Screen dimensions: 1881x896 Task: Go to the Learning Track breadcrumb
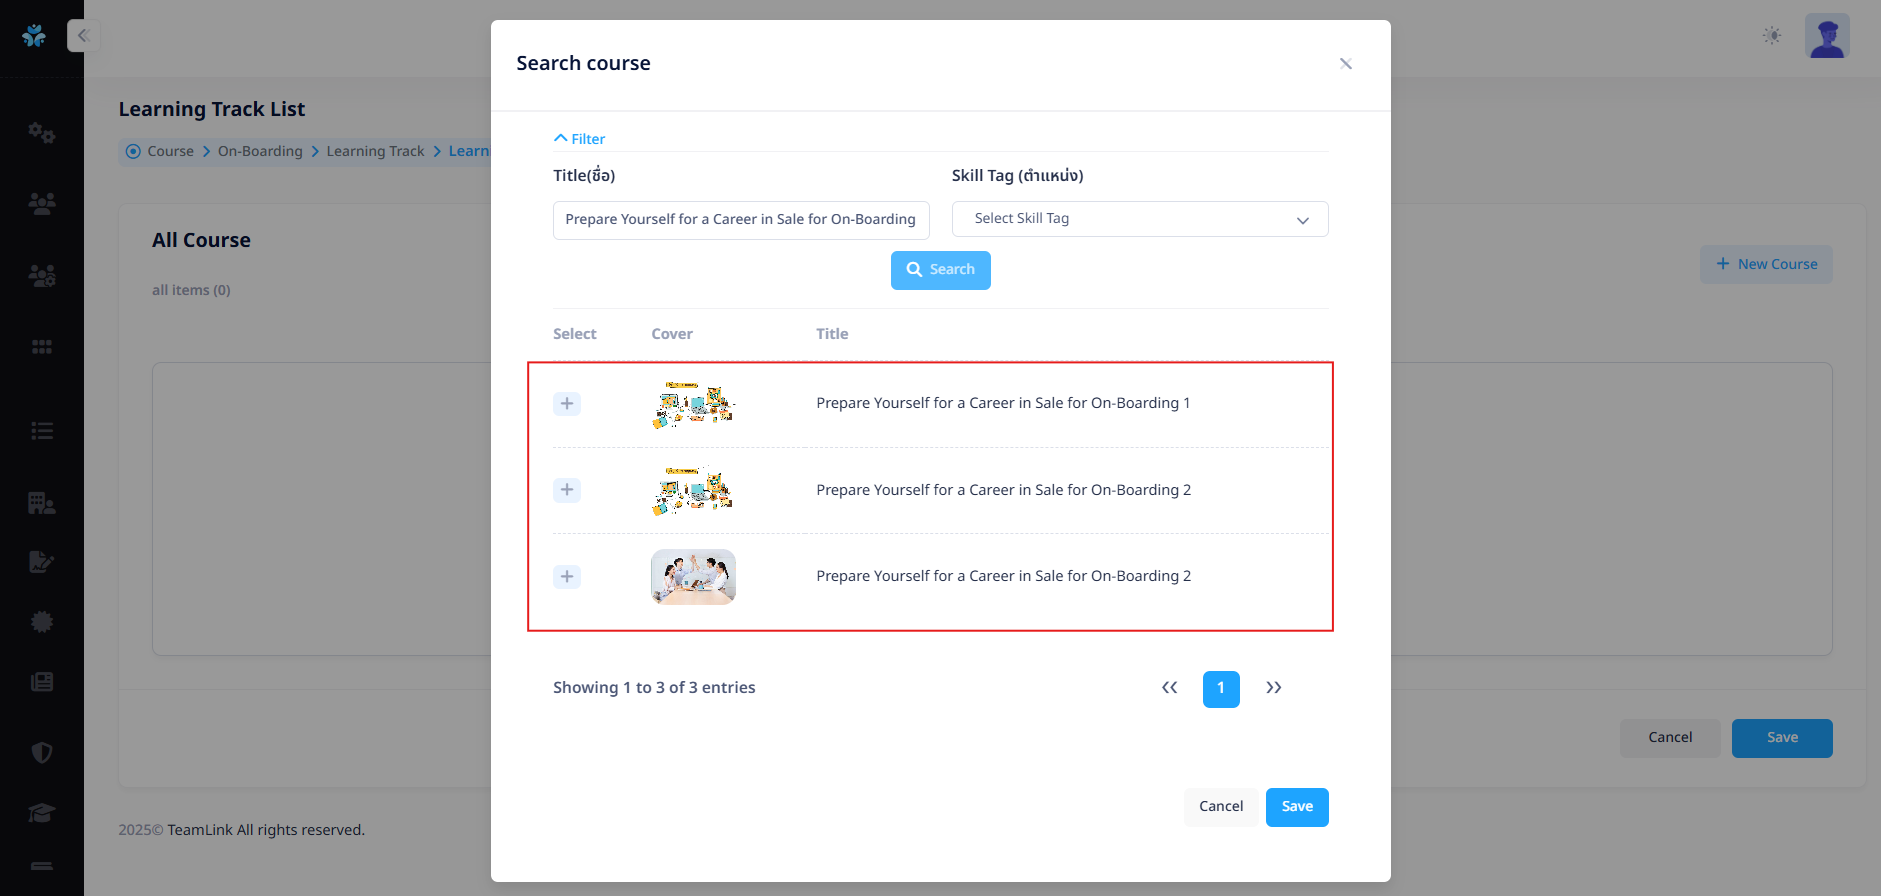(375, 151)
